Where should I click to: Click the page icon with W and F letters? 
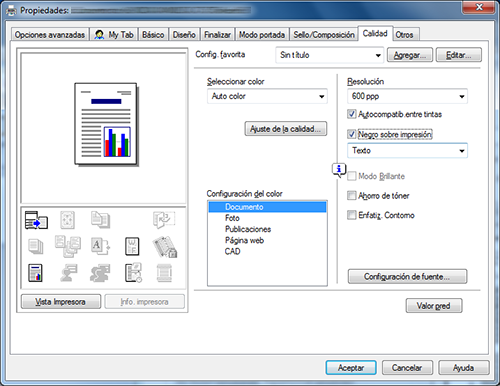click(132, 247)
